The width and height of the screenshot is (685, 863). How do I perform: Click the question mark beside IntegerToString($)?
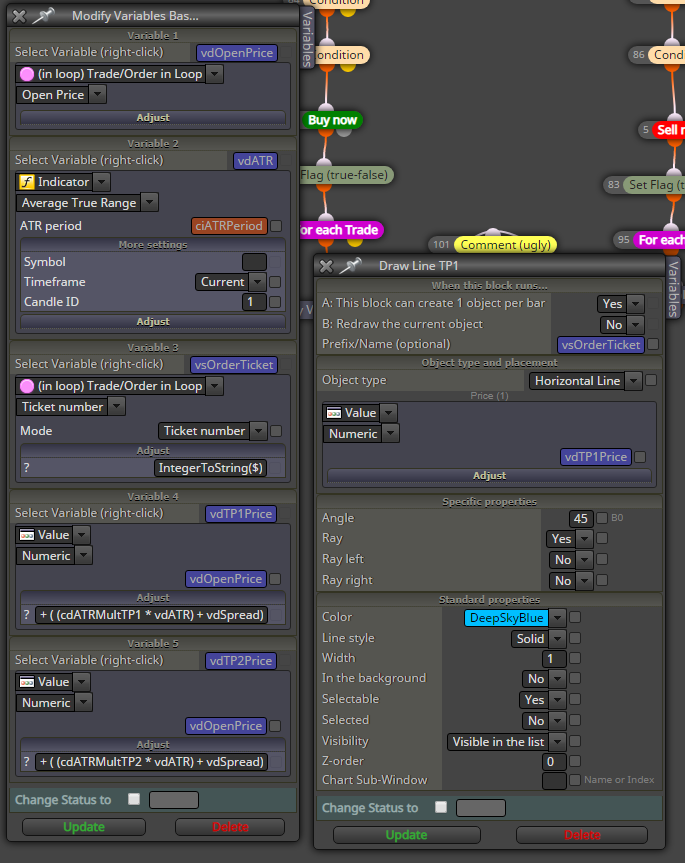[26, 468]
